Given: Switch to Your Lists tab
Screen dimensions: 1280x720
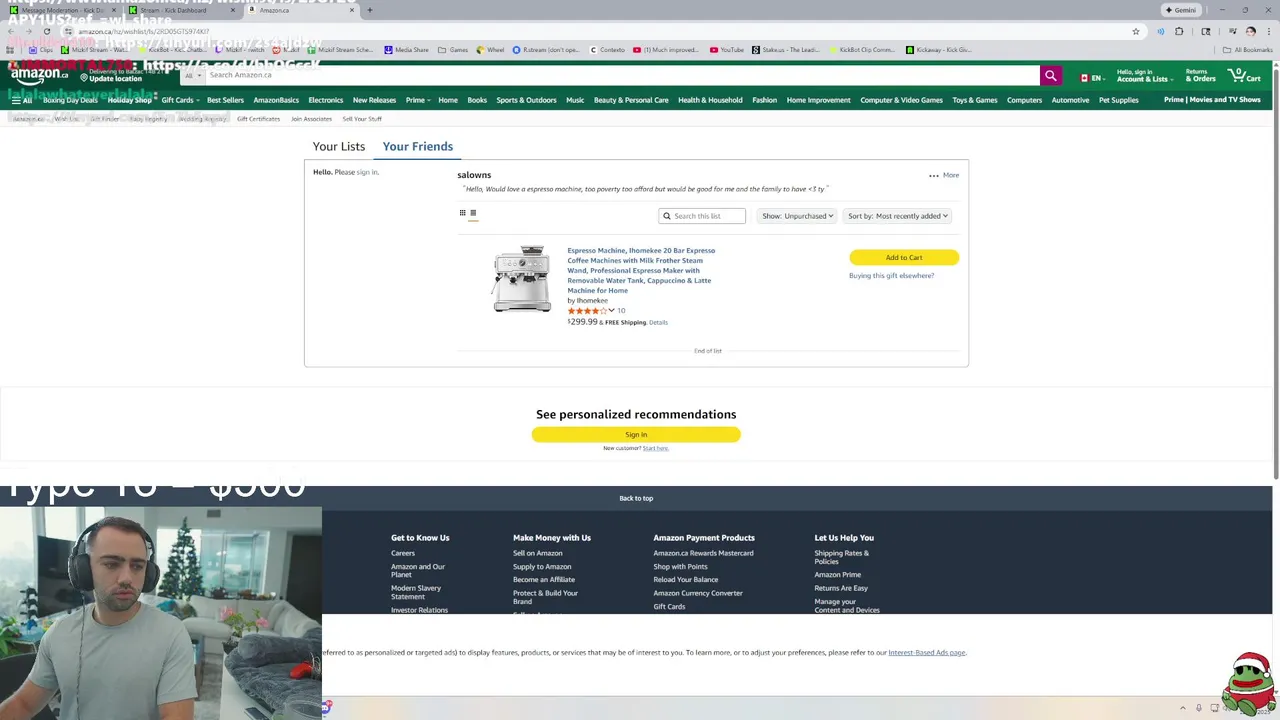Looking at the screenshot, I should tap(339, 146).
